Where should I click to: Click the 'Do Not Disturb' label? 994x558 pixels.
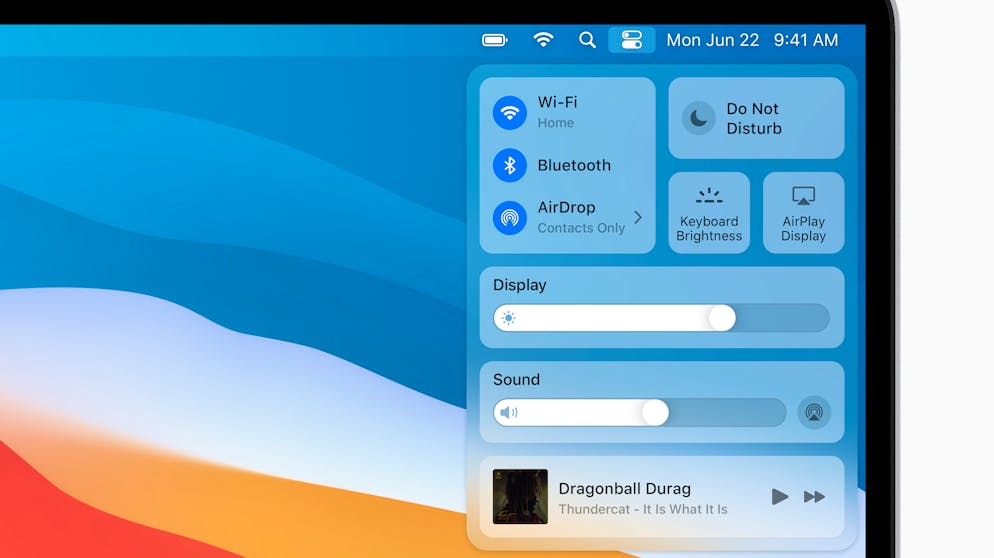point(754,119)
